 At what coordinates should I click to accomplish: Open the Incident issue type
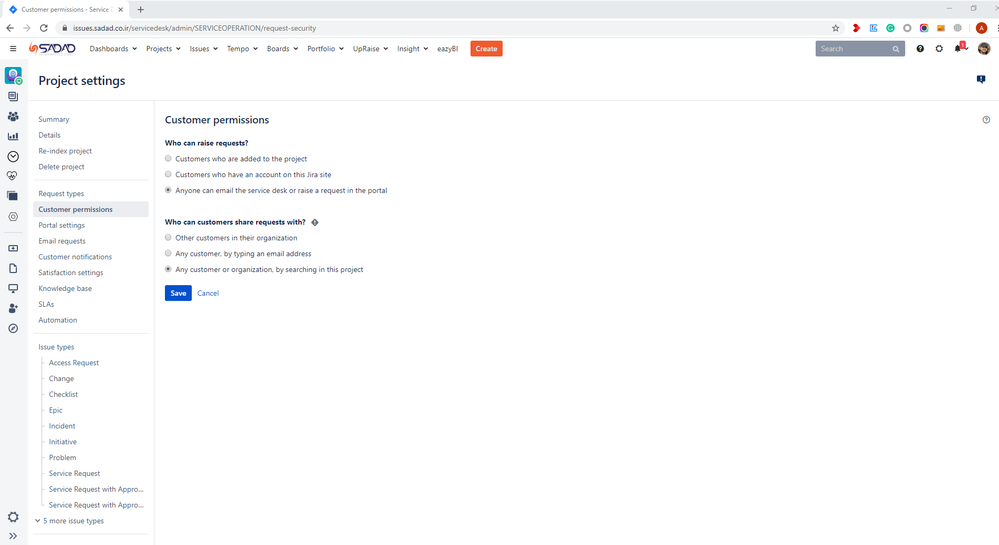tap(62, 426)
